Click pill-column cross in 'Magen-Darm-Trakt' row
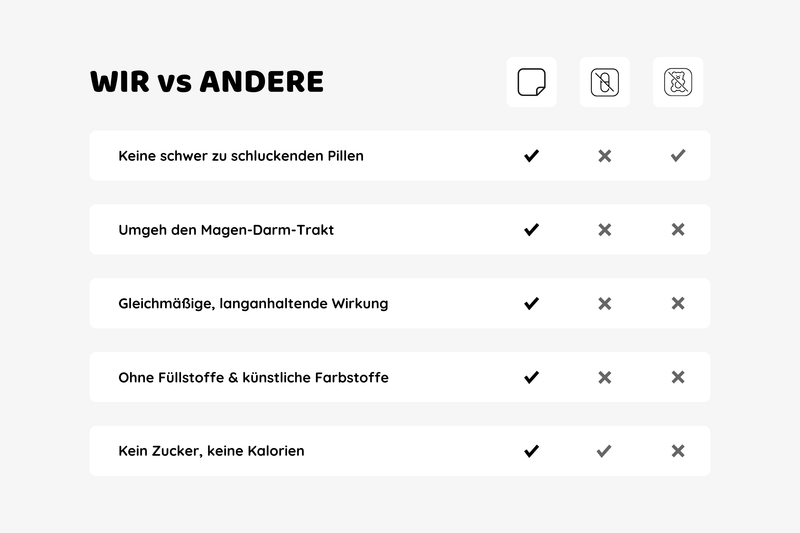The width and height of the screenshot is (800, 533). click(x=604, y=230)
